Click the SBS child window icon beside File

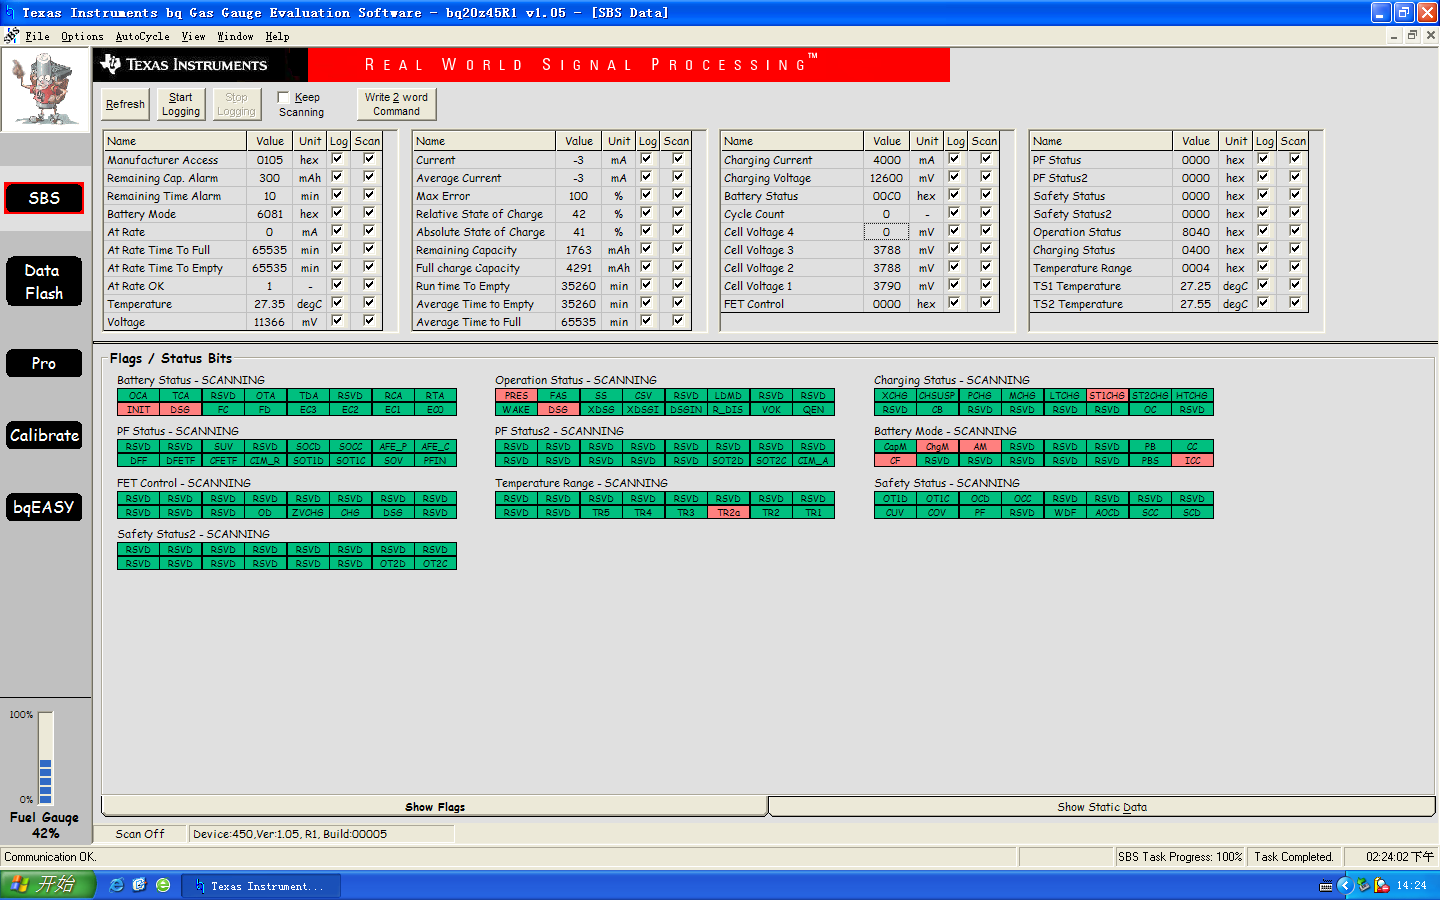[11, 36]
